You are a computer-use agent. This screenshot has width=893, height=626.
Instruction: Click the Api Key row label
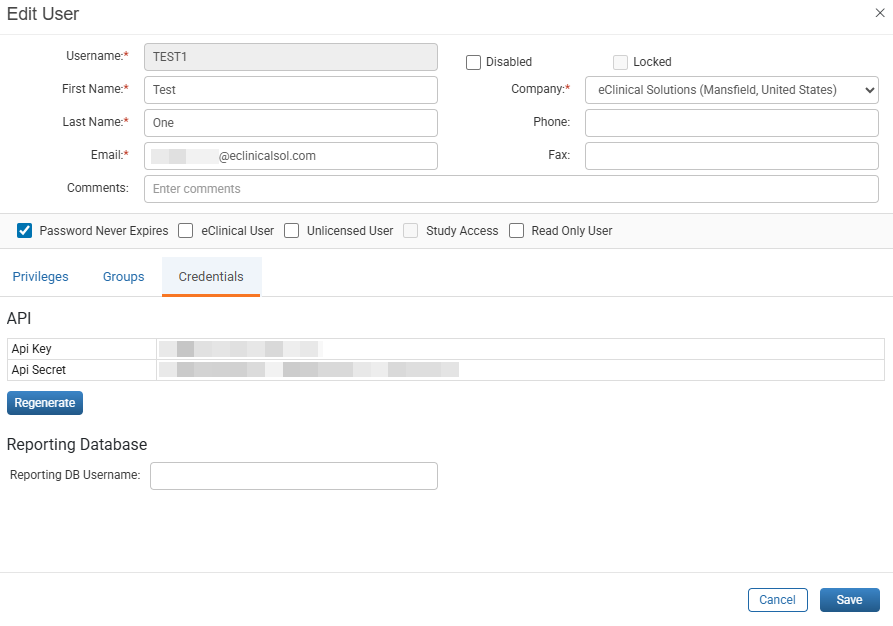pyautogui.click(x=31, y=349)
